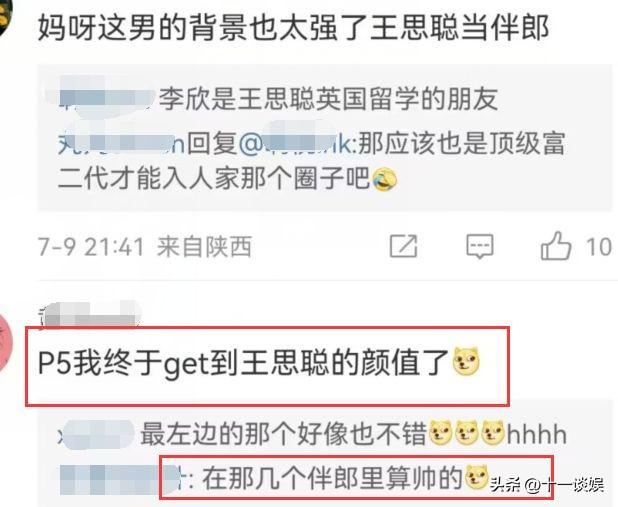The image size is (618, 507).
Task: Select the P5我终于get到王思聪 comment
Action: [259, 362]
